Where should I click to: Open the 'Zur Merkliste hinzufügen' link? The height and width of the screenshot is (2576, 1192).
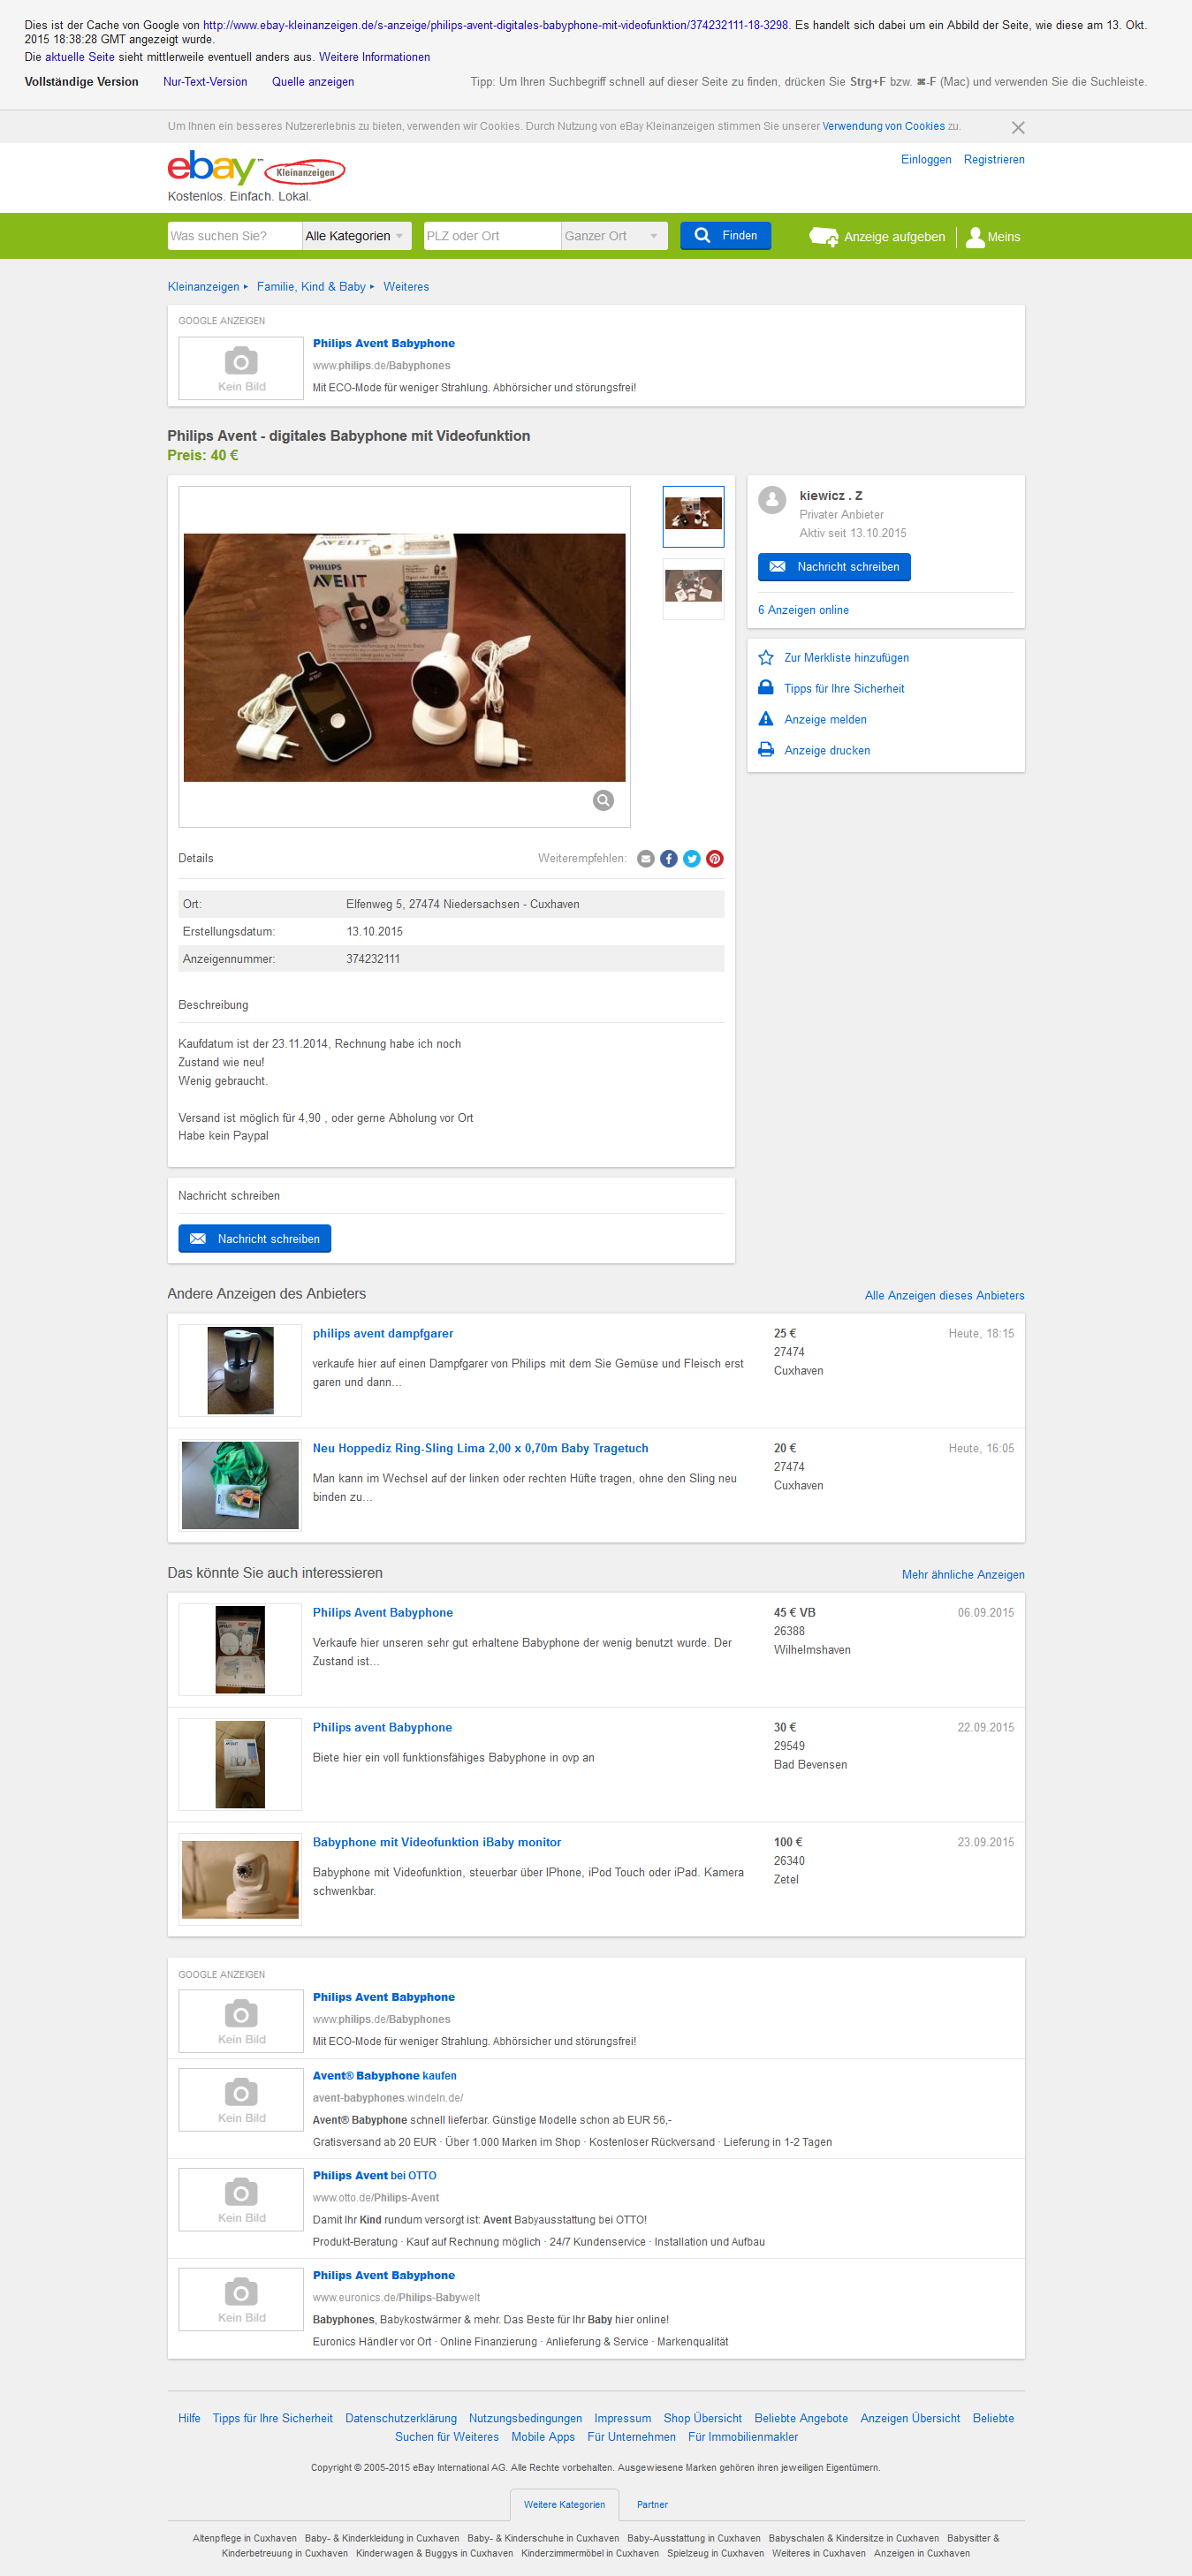847,658
